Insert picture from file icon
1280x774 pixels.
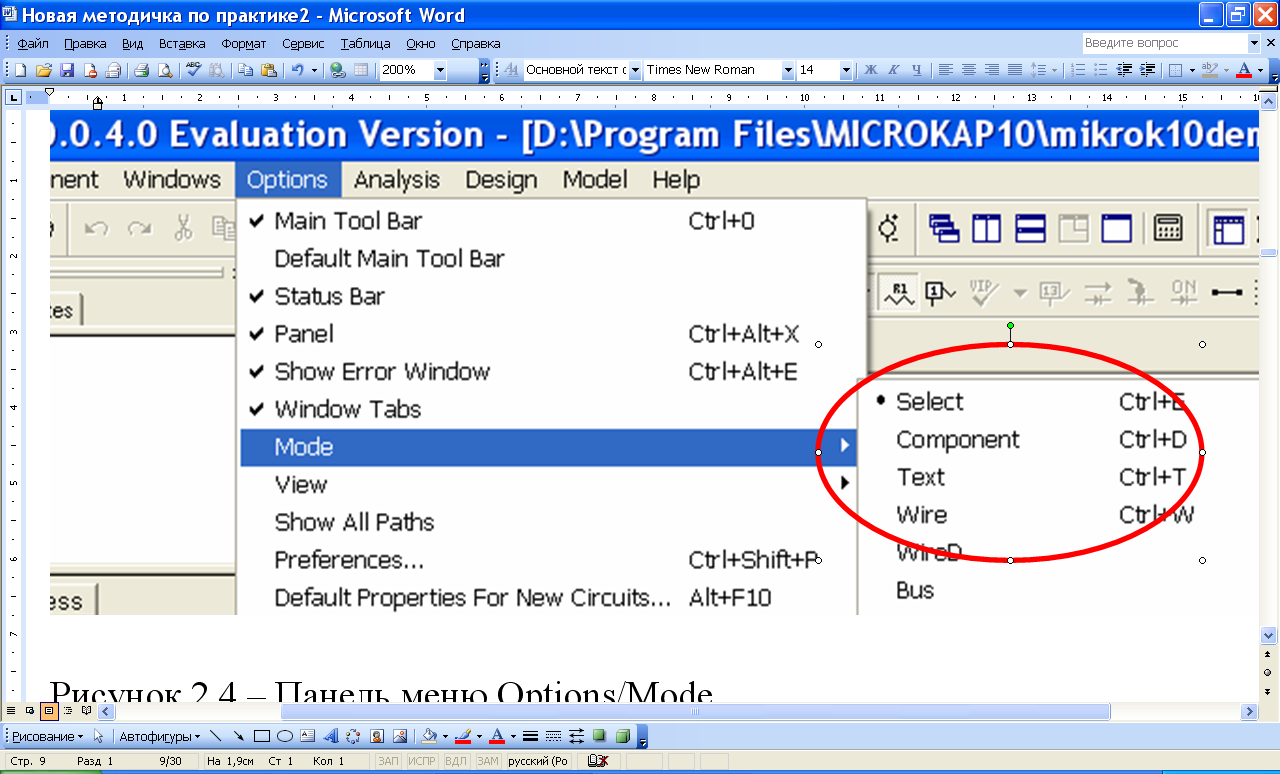[399, 736]
